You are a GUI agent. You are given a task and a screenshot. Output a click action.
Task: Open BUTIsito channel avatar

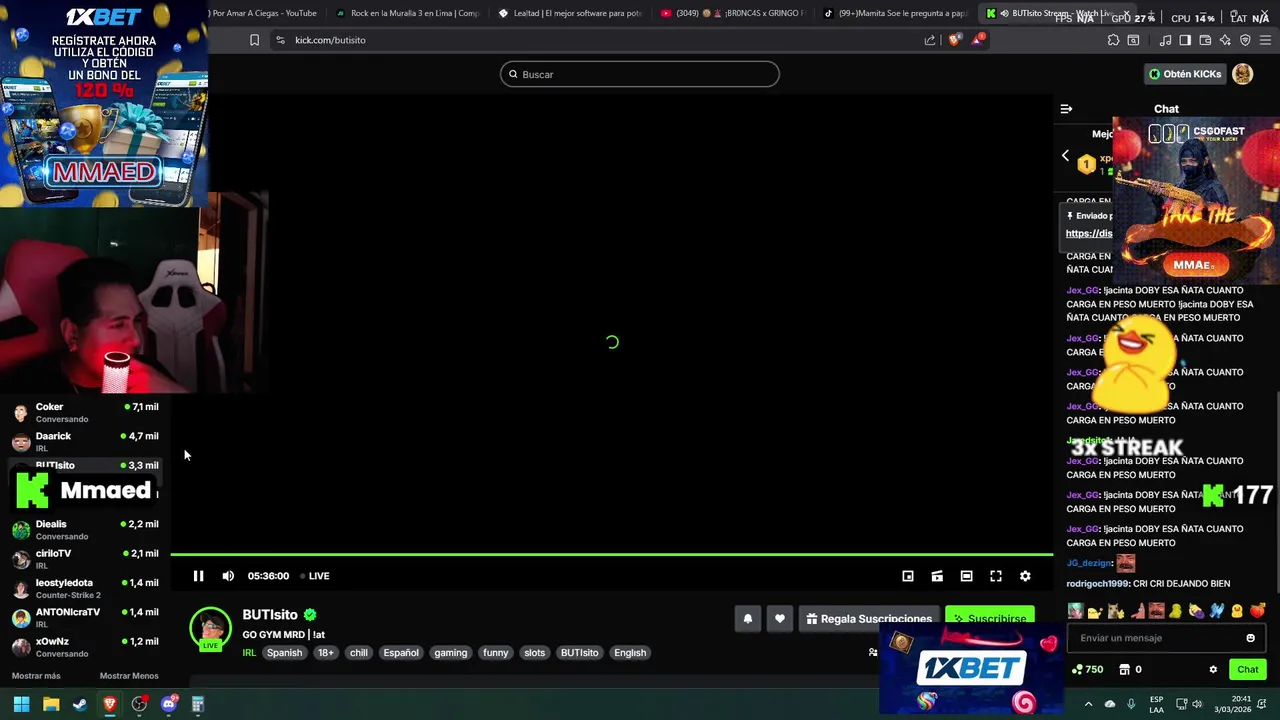point(210,628)
